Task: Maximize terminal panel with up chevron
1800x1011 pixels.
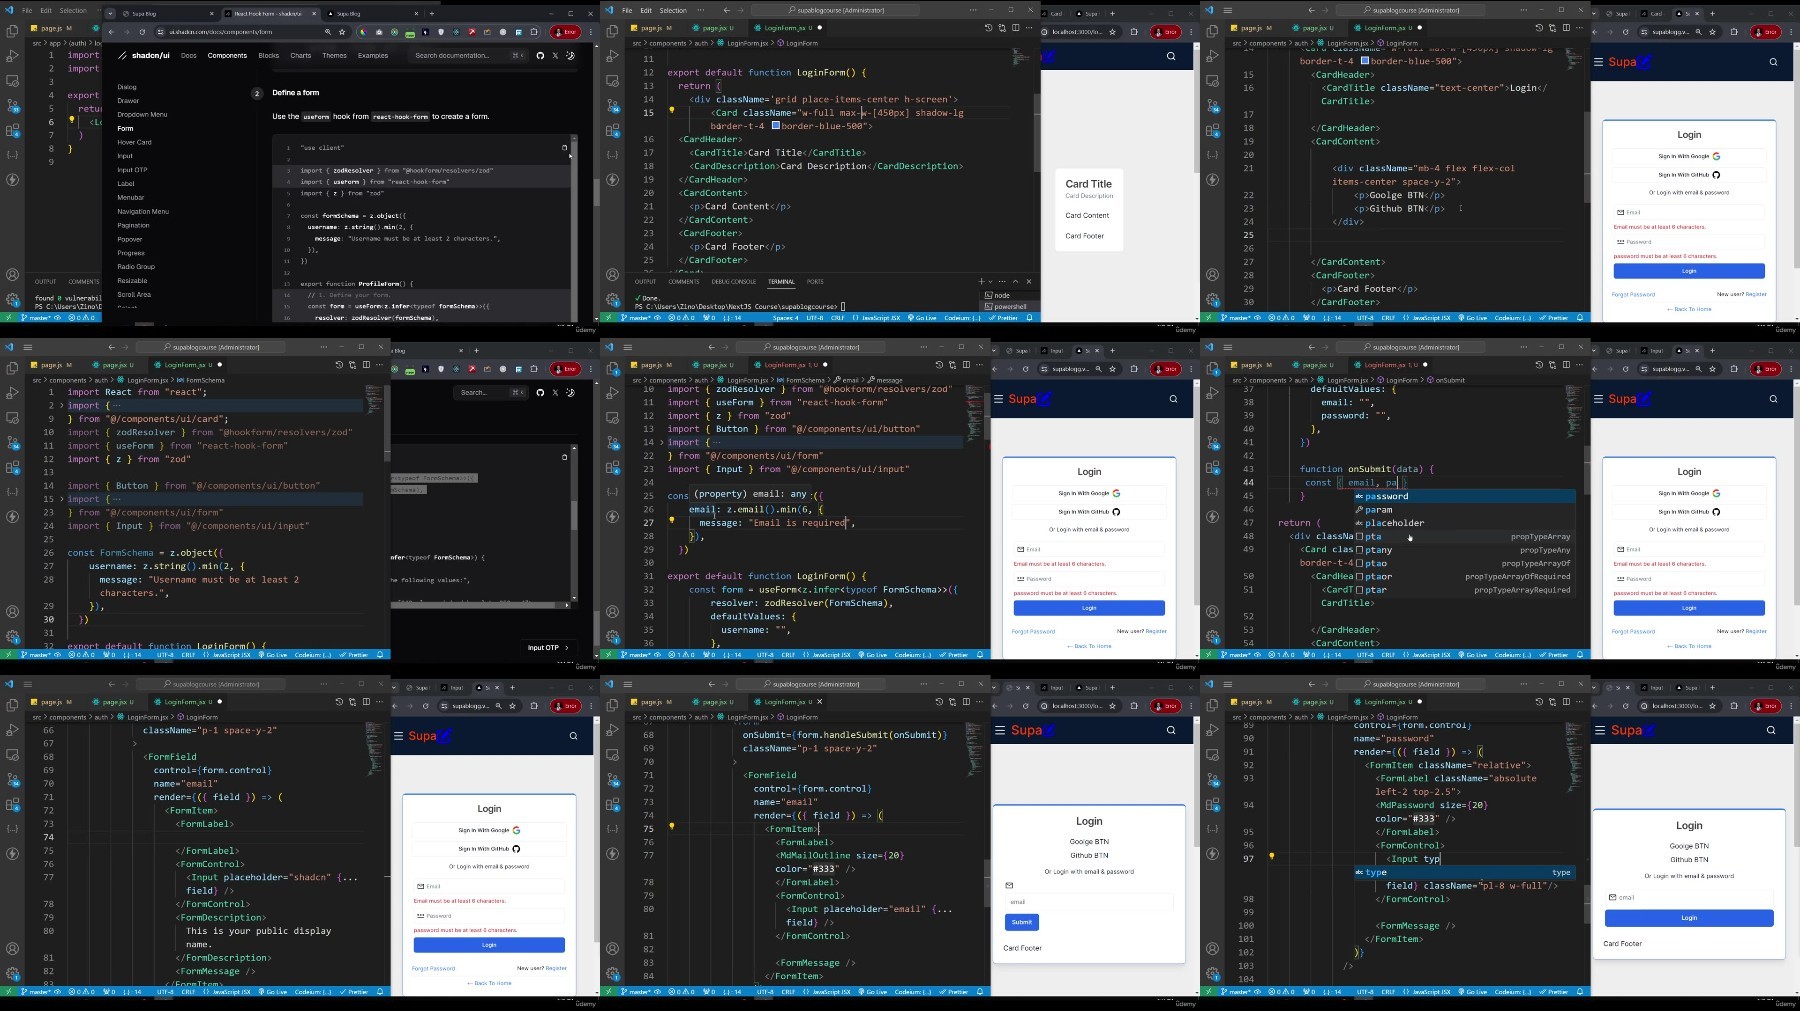Action: pos(1015,281)
